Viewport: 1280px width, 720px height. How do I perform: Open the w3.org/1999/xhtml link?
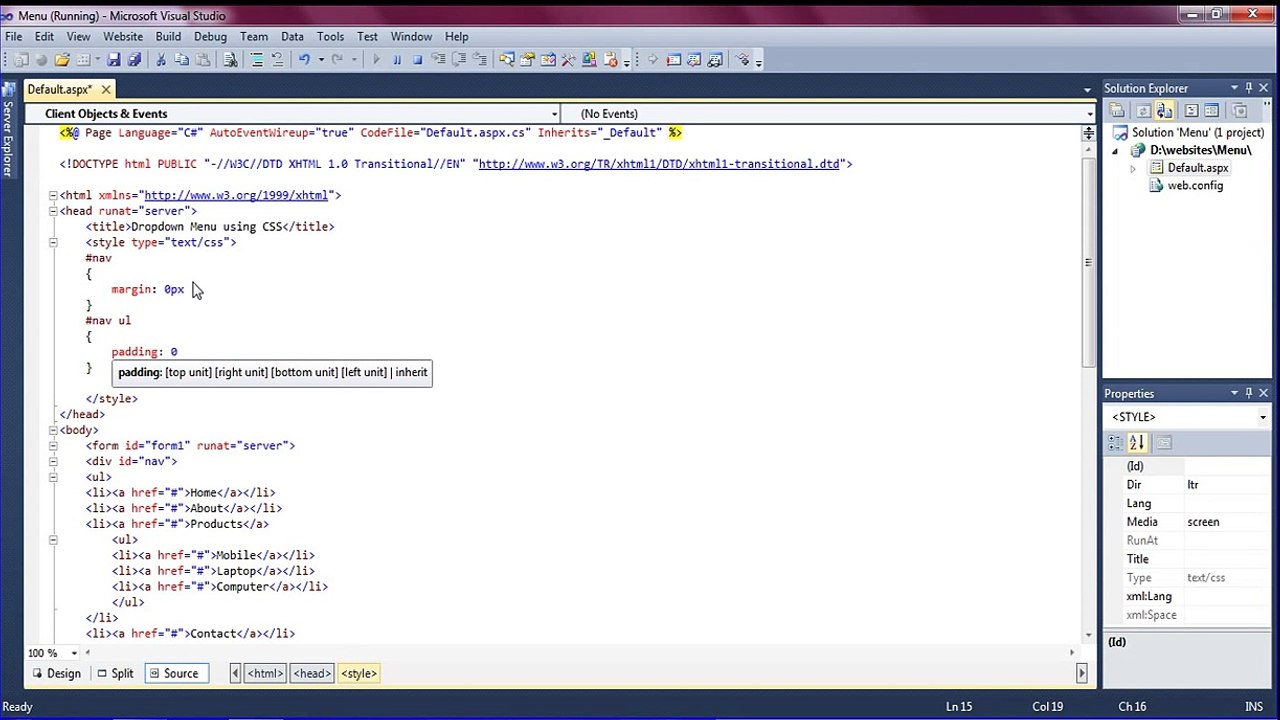click(236, 195)
